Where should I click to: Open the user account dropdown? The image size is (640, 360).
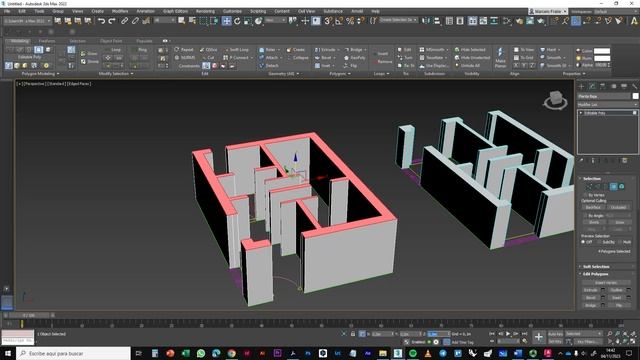coord(548,11)
